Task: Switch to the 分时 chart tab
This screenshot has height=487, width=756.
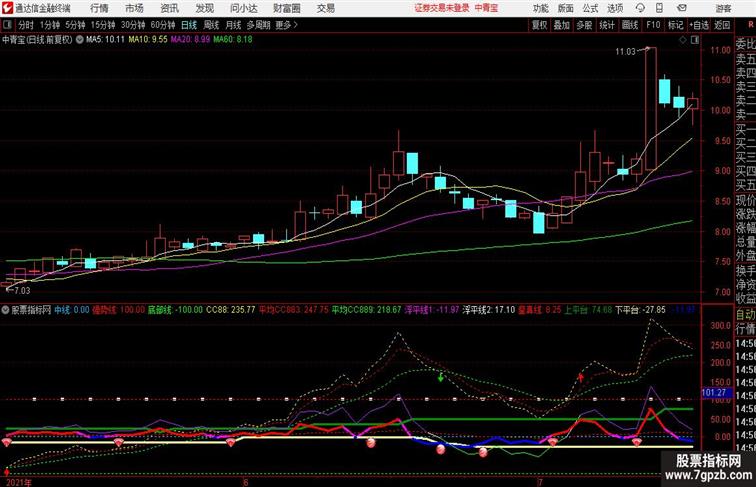Action: coord(26,25)
